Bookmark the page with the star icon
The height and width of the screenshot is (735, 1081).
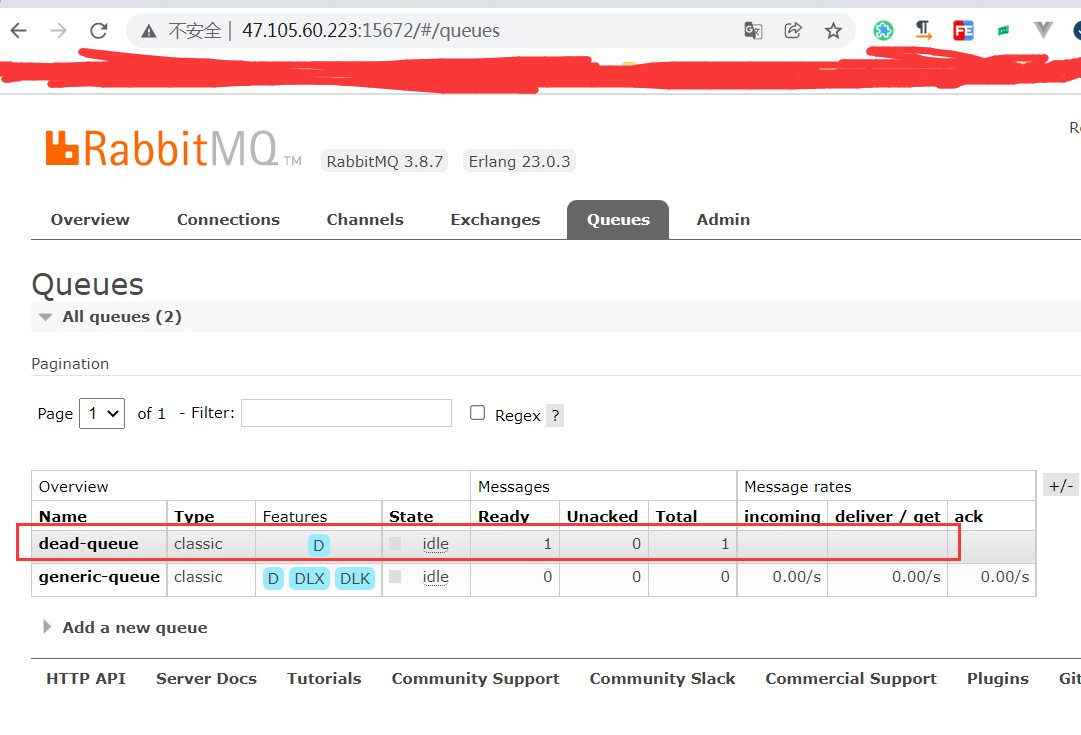(833, 30)
